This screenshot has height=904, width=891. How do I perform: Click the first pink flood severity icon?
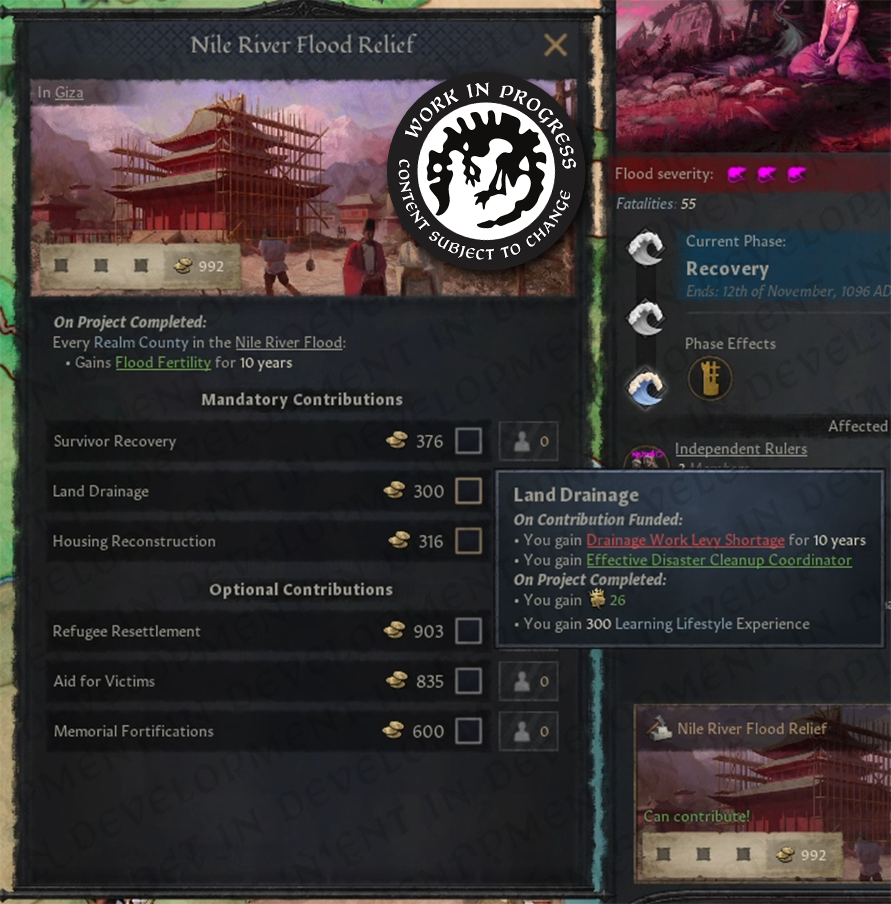[736, 174]
